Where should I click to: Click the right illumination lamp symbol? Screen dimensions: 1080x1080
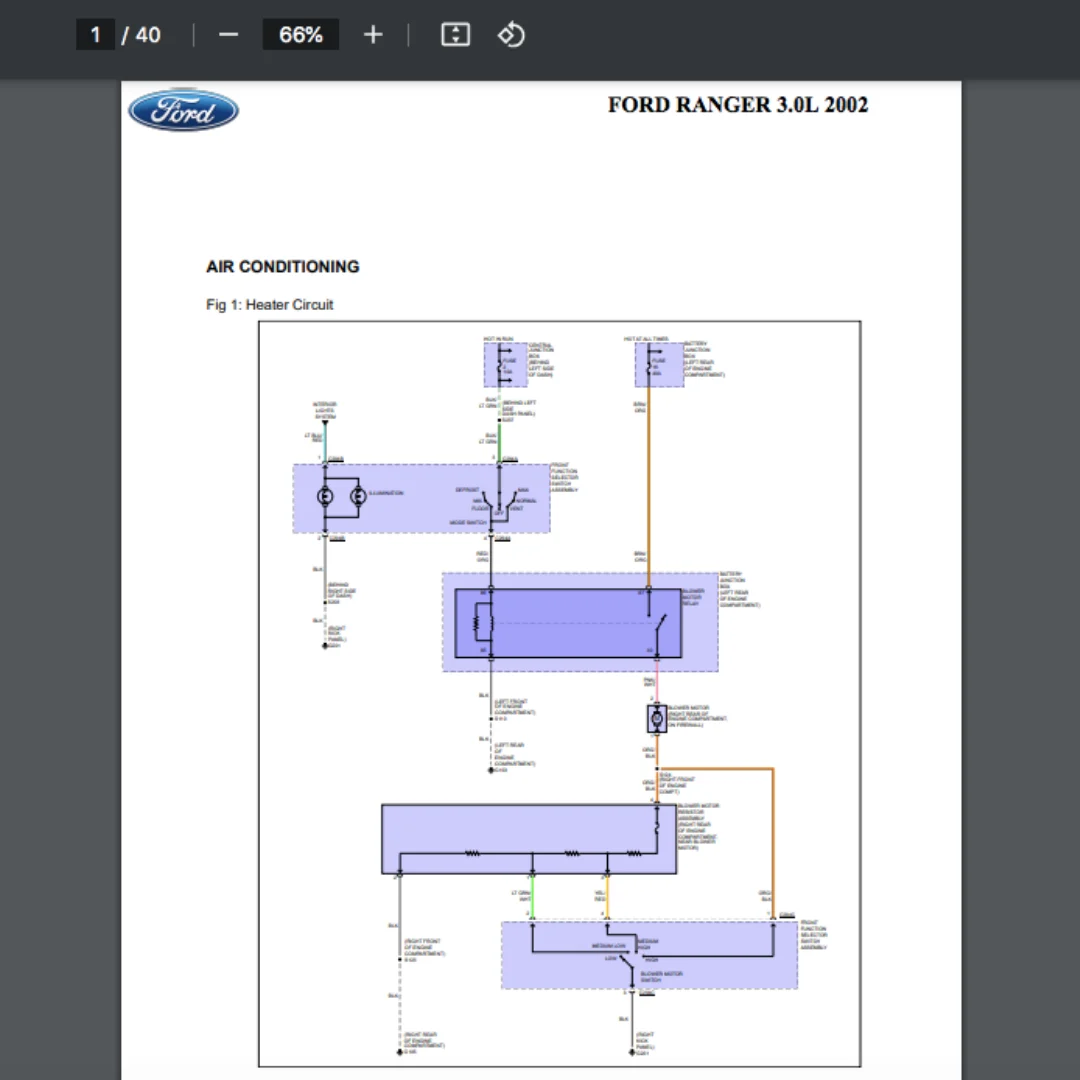click(x=358, y=496)
